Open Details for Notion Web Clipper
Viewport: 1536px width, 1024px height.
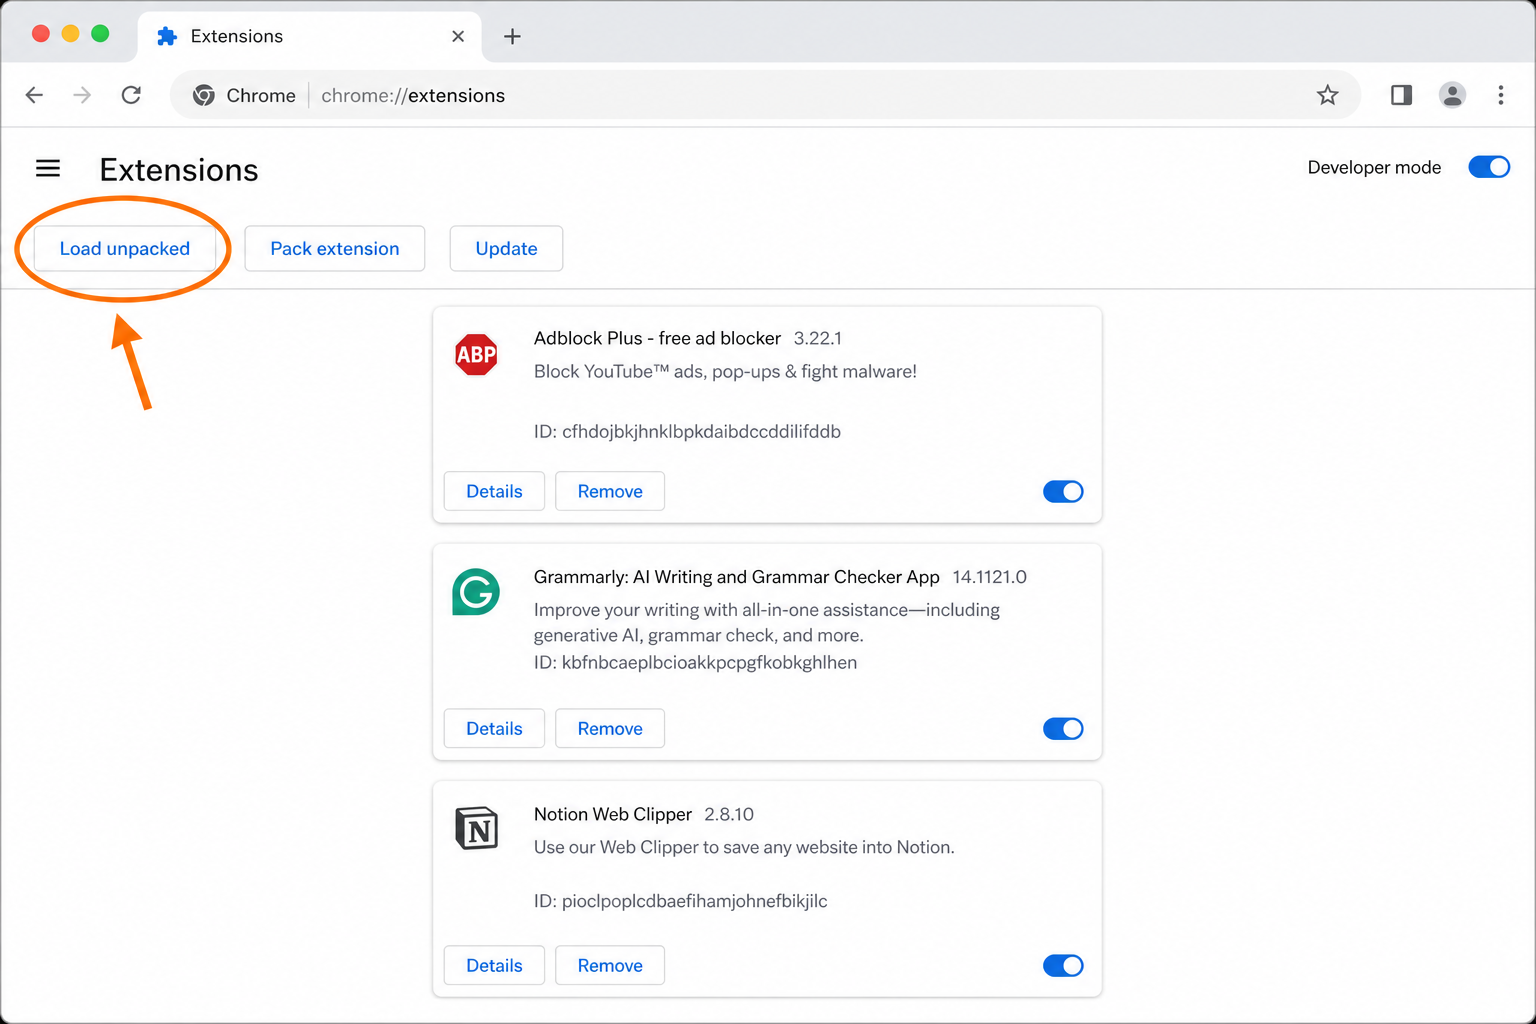[494, 965]
